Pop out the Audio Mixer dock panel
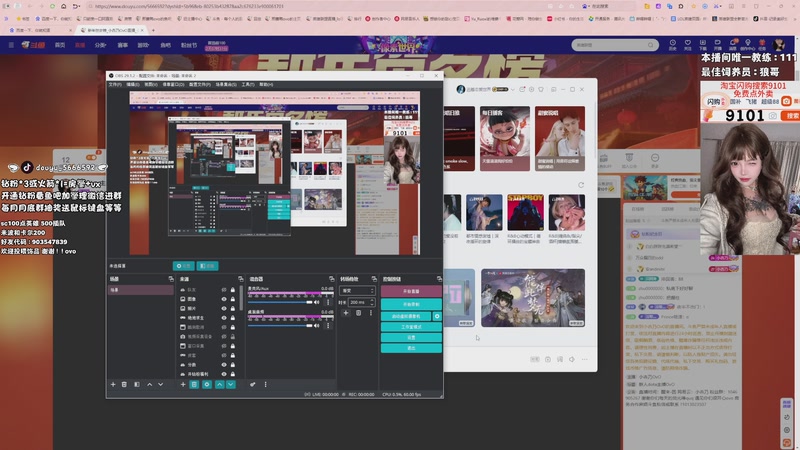 coord(332,279)
